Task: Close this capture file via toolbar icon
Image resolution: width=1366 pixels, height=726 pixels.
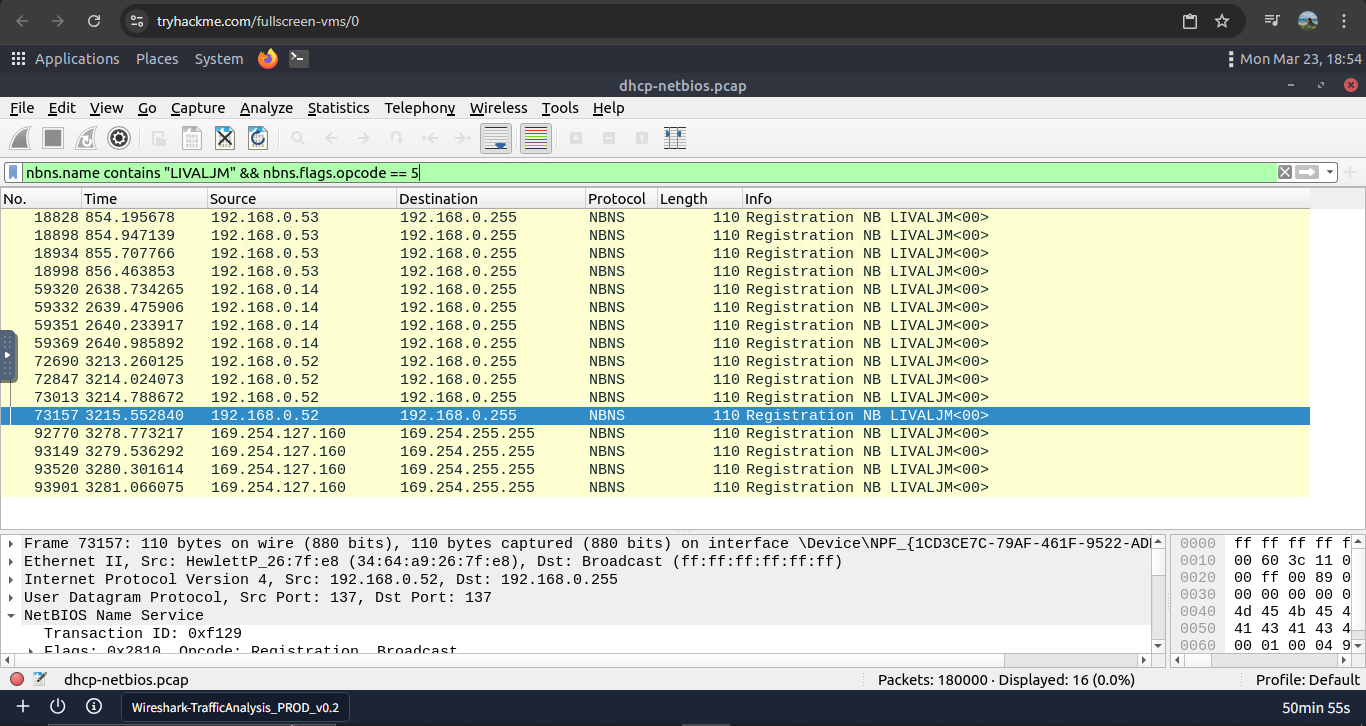Action: tap(225, 138)
